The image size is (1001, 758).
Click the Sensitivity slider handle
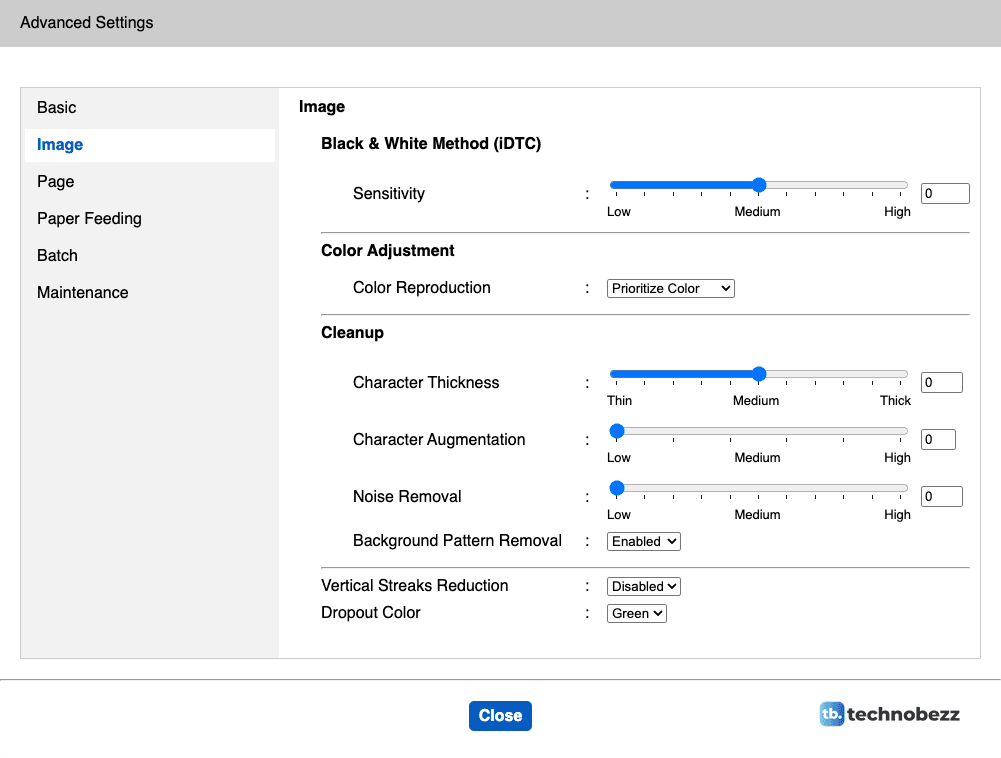pos(758,185)
